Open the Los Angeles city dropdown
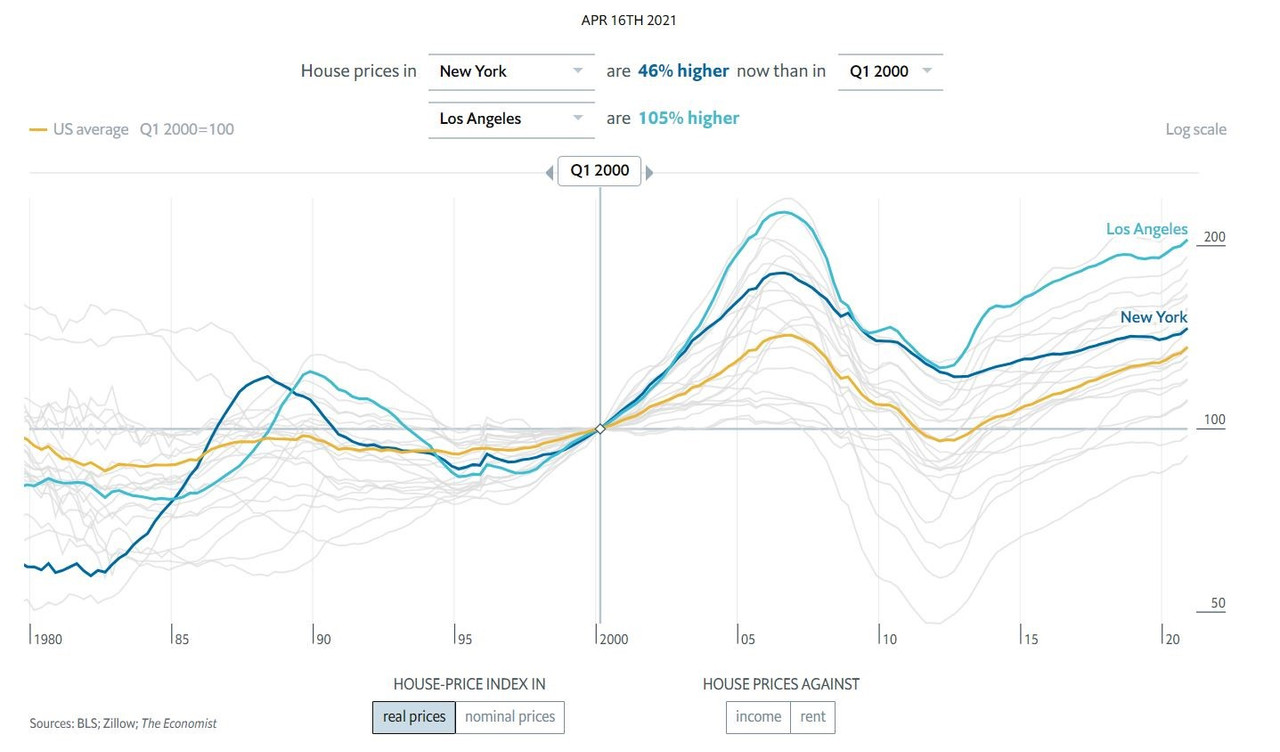 click(x=511, y=119)
